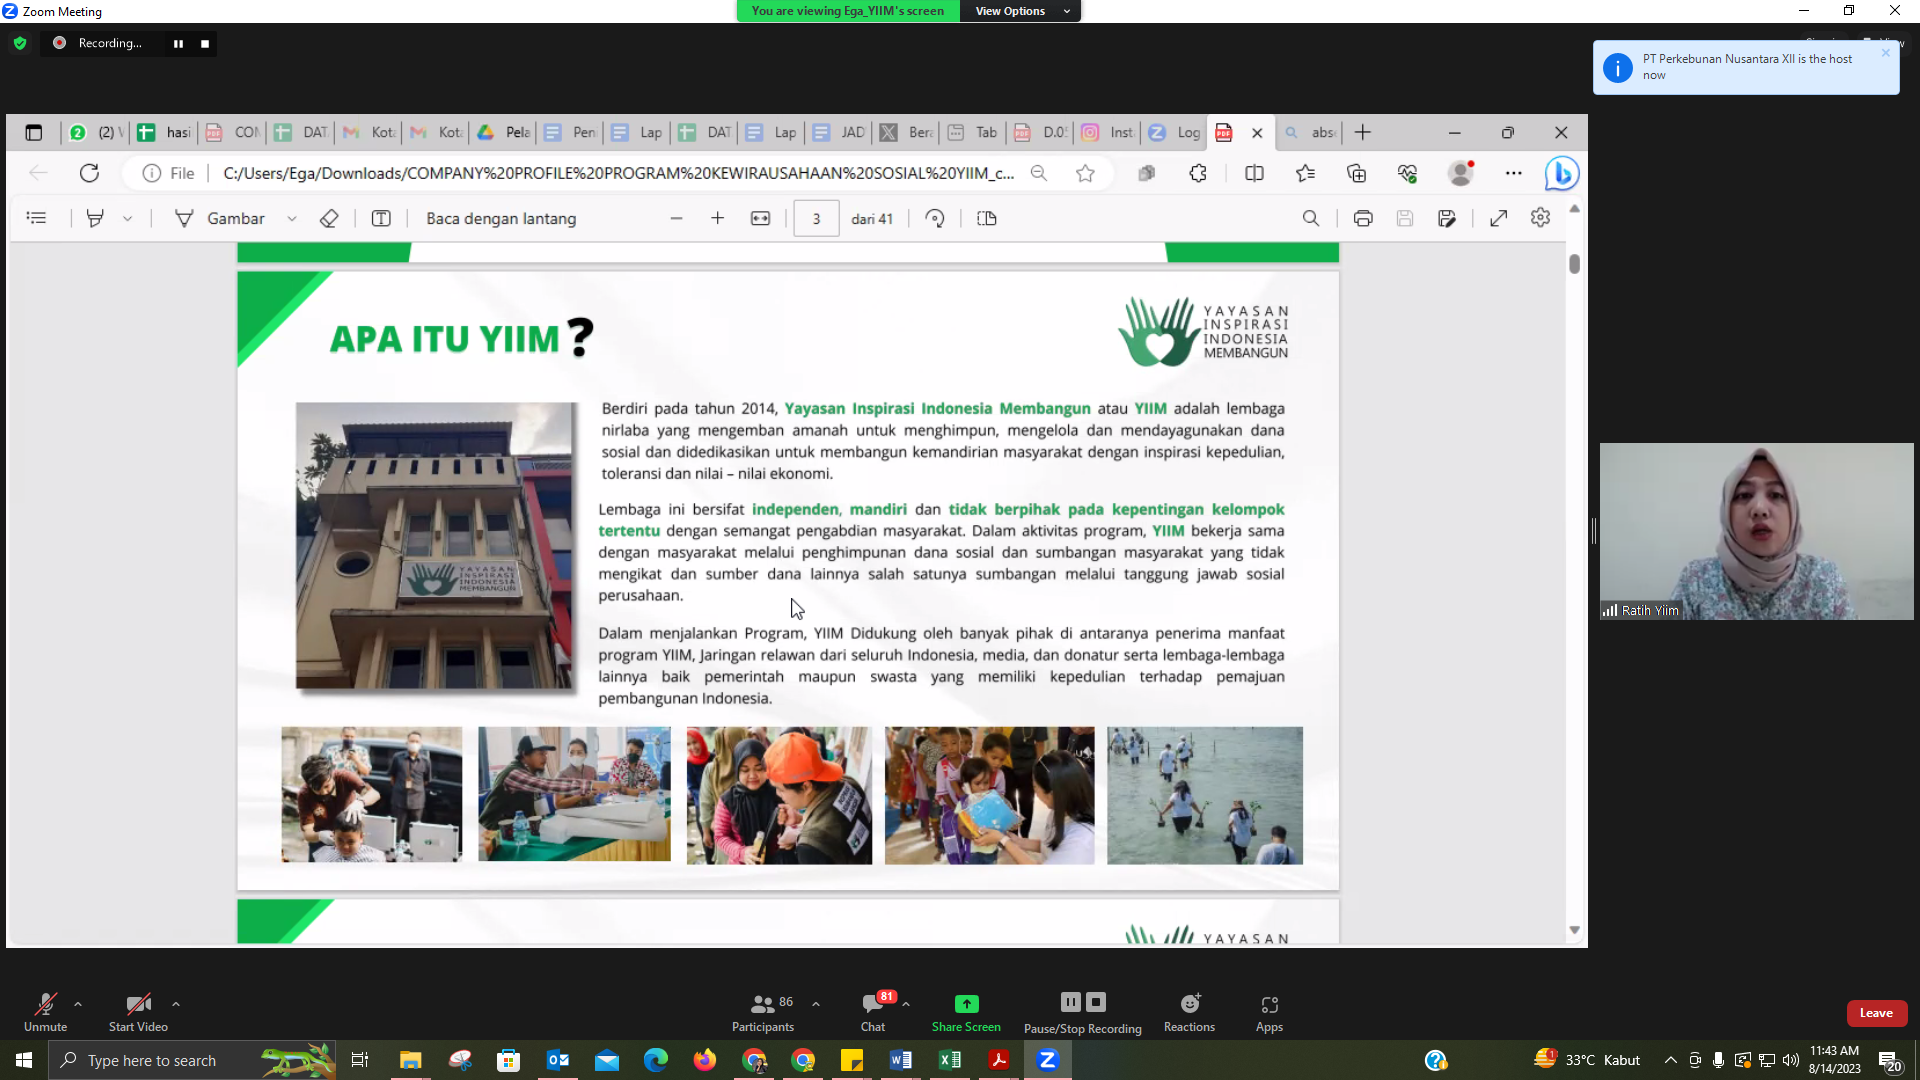
Task: Click Windows taskbar search box
Action: tap(150, 1060)
